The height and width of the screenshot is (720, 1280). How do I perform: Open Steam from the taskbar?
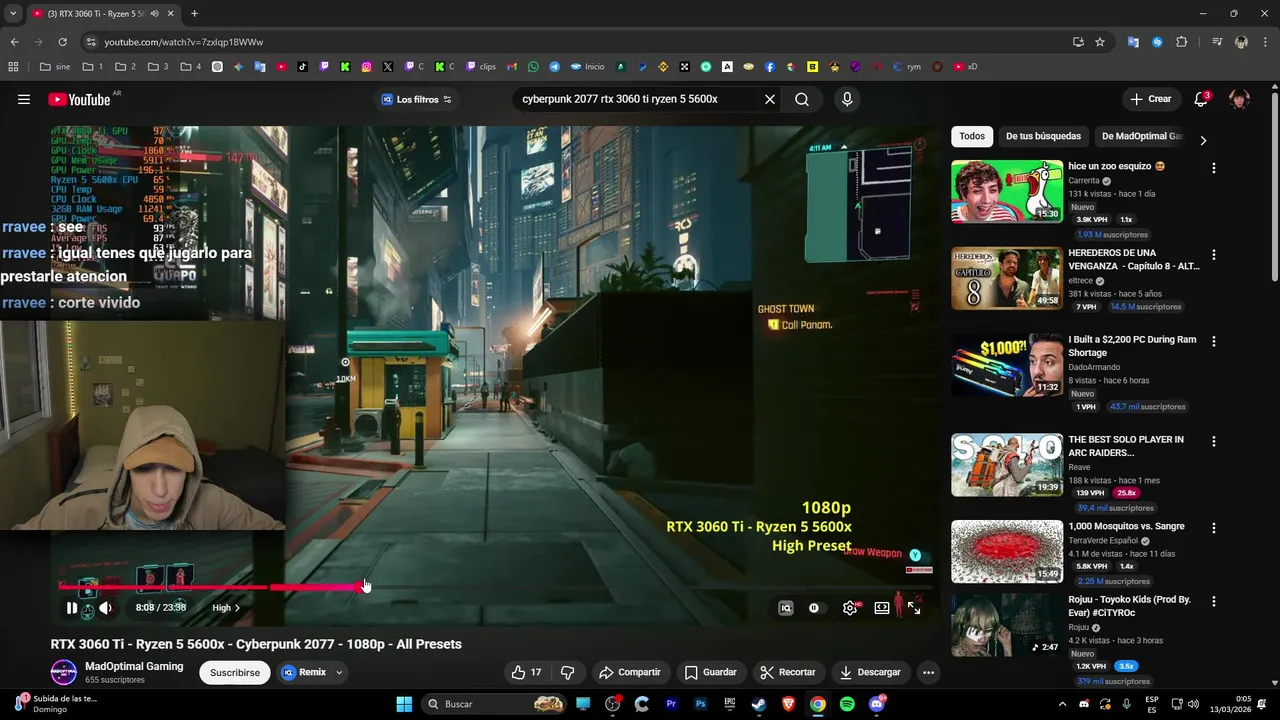tap(758, 704)
